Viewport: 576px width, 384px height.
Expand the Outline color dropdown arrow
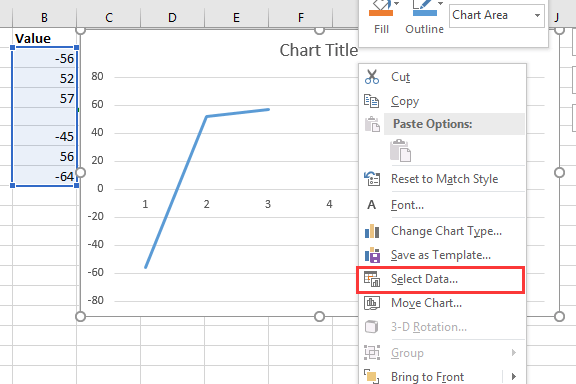pos(440,4)
